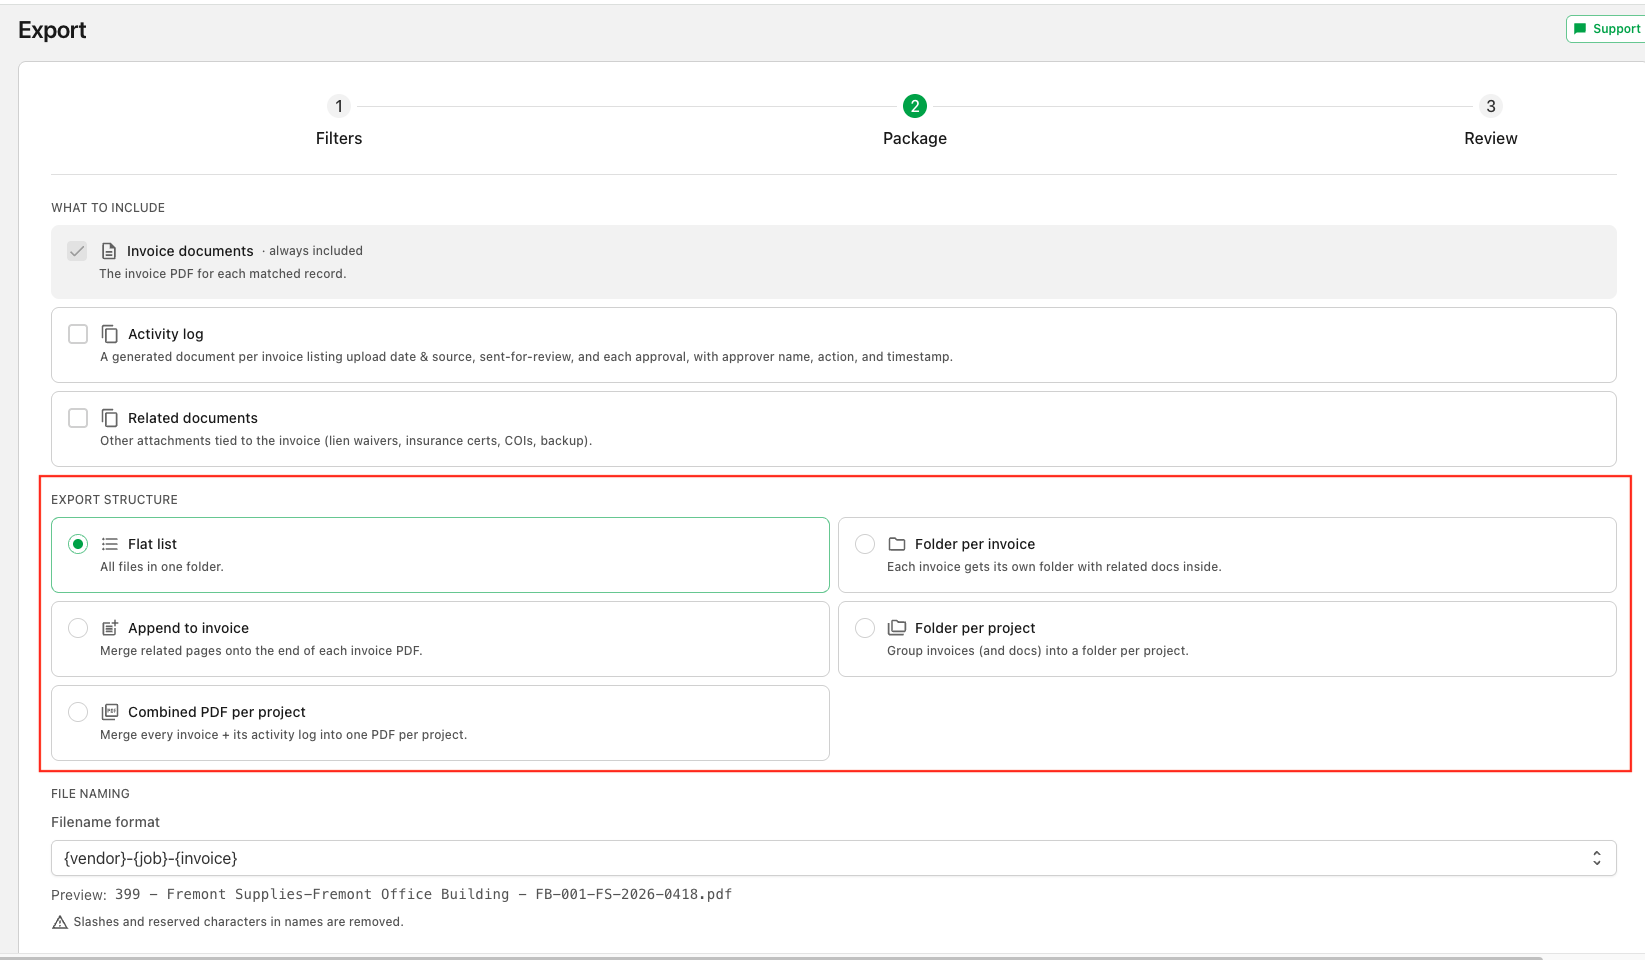This screenshot has width=1645, height=960.
Task: Click the EXPORT STRUCTURE heading
Action: (114, 500)
